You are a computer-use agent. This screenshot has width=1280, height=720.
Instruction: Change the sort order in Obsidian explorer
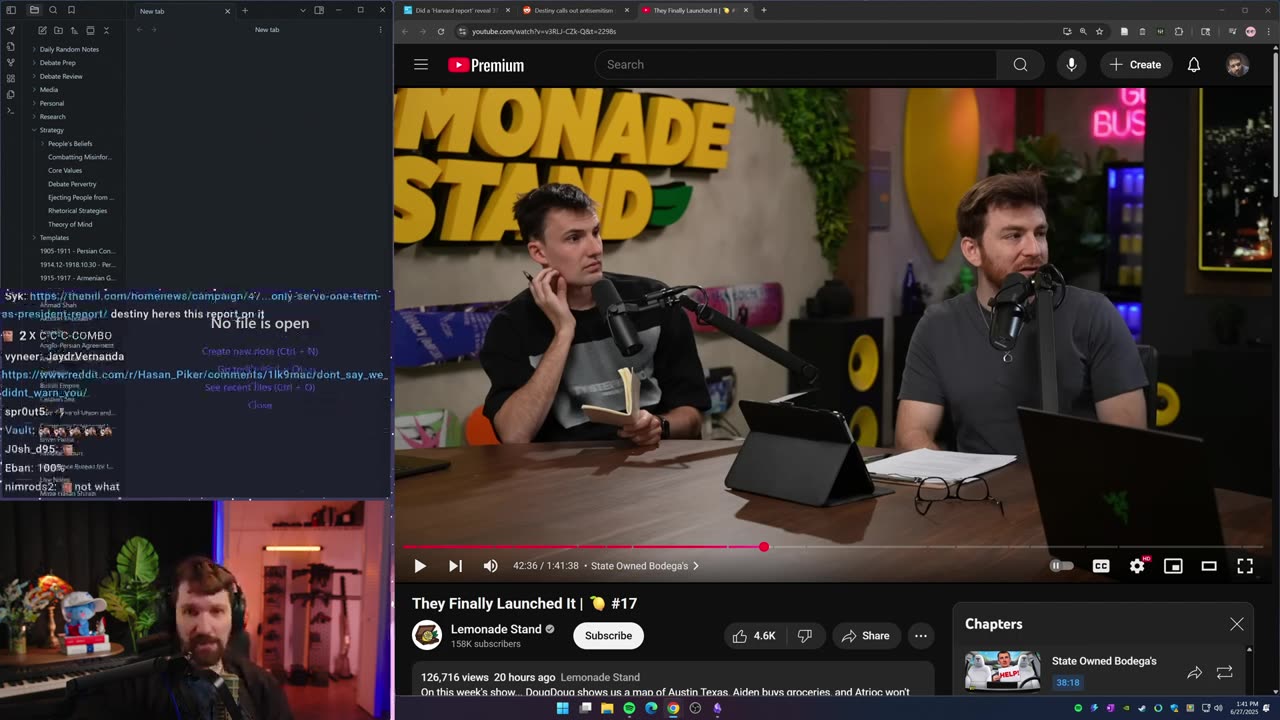[x=74, y=30]
